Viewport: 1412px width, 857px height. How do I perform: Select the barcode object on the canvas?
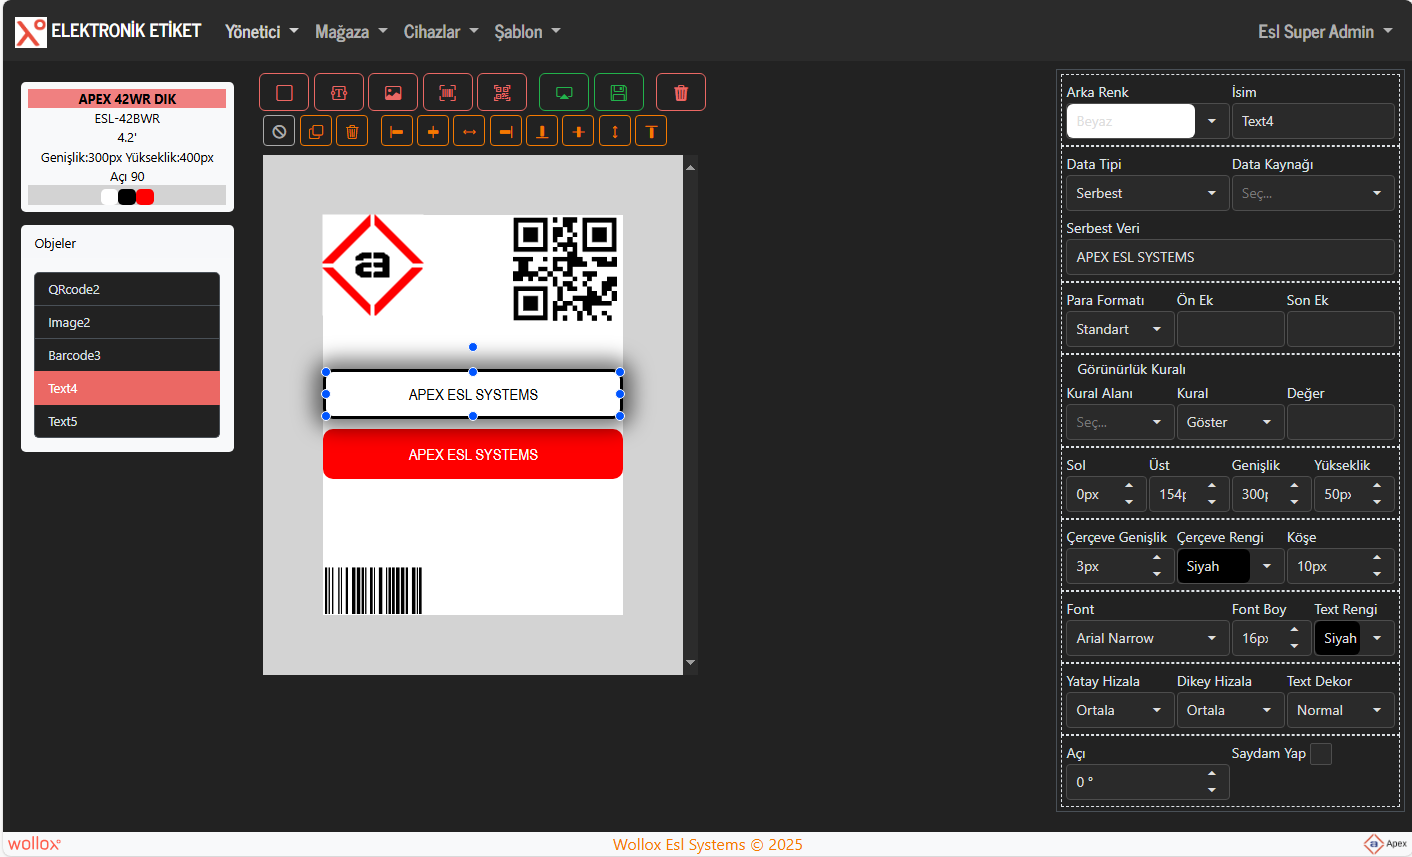[x=373, y=590]
